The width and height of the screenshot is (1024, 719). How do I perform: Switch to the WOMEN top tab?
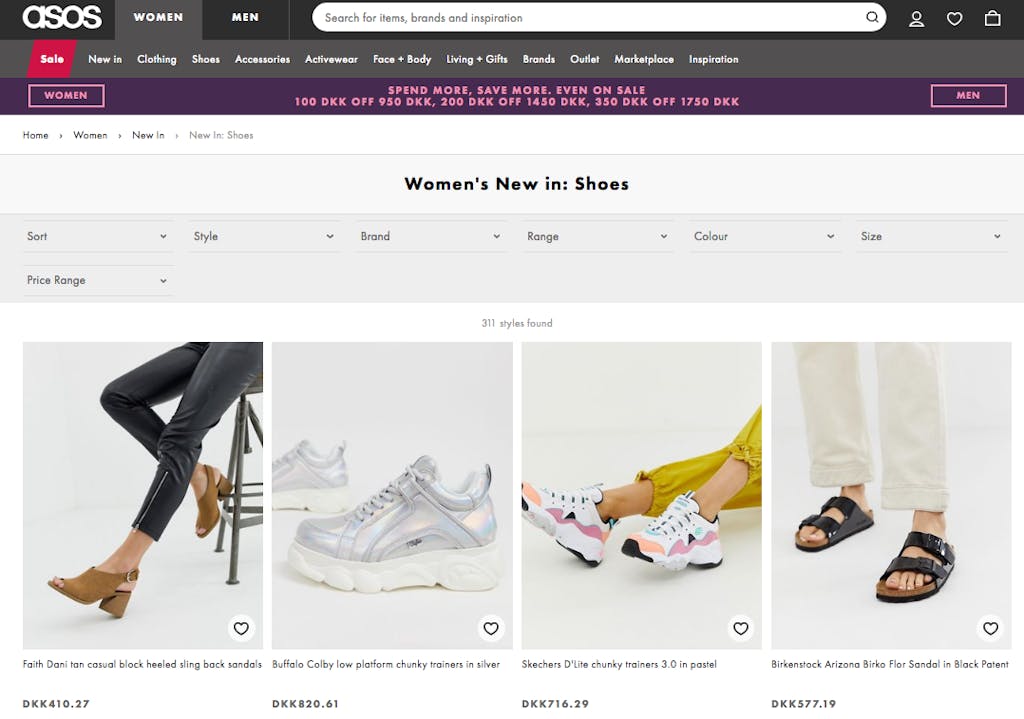click(159, 18)
